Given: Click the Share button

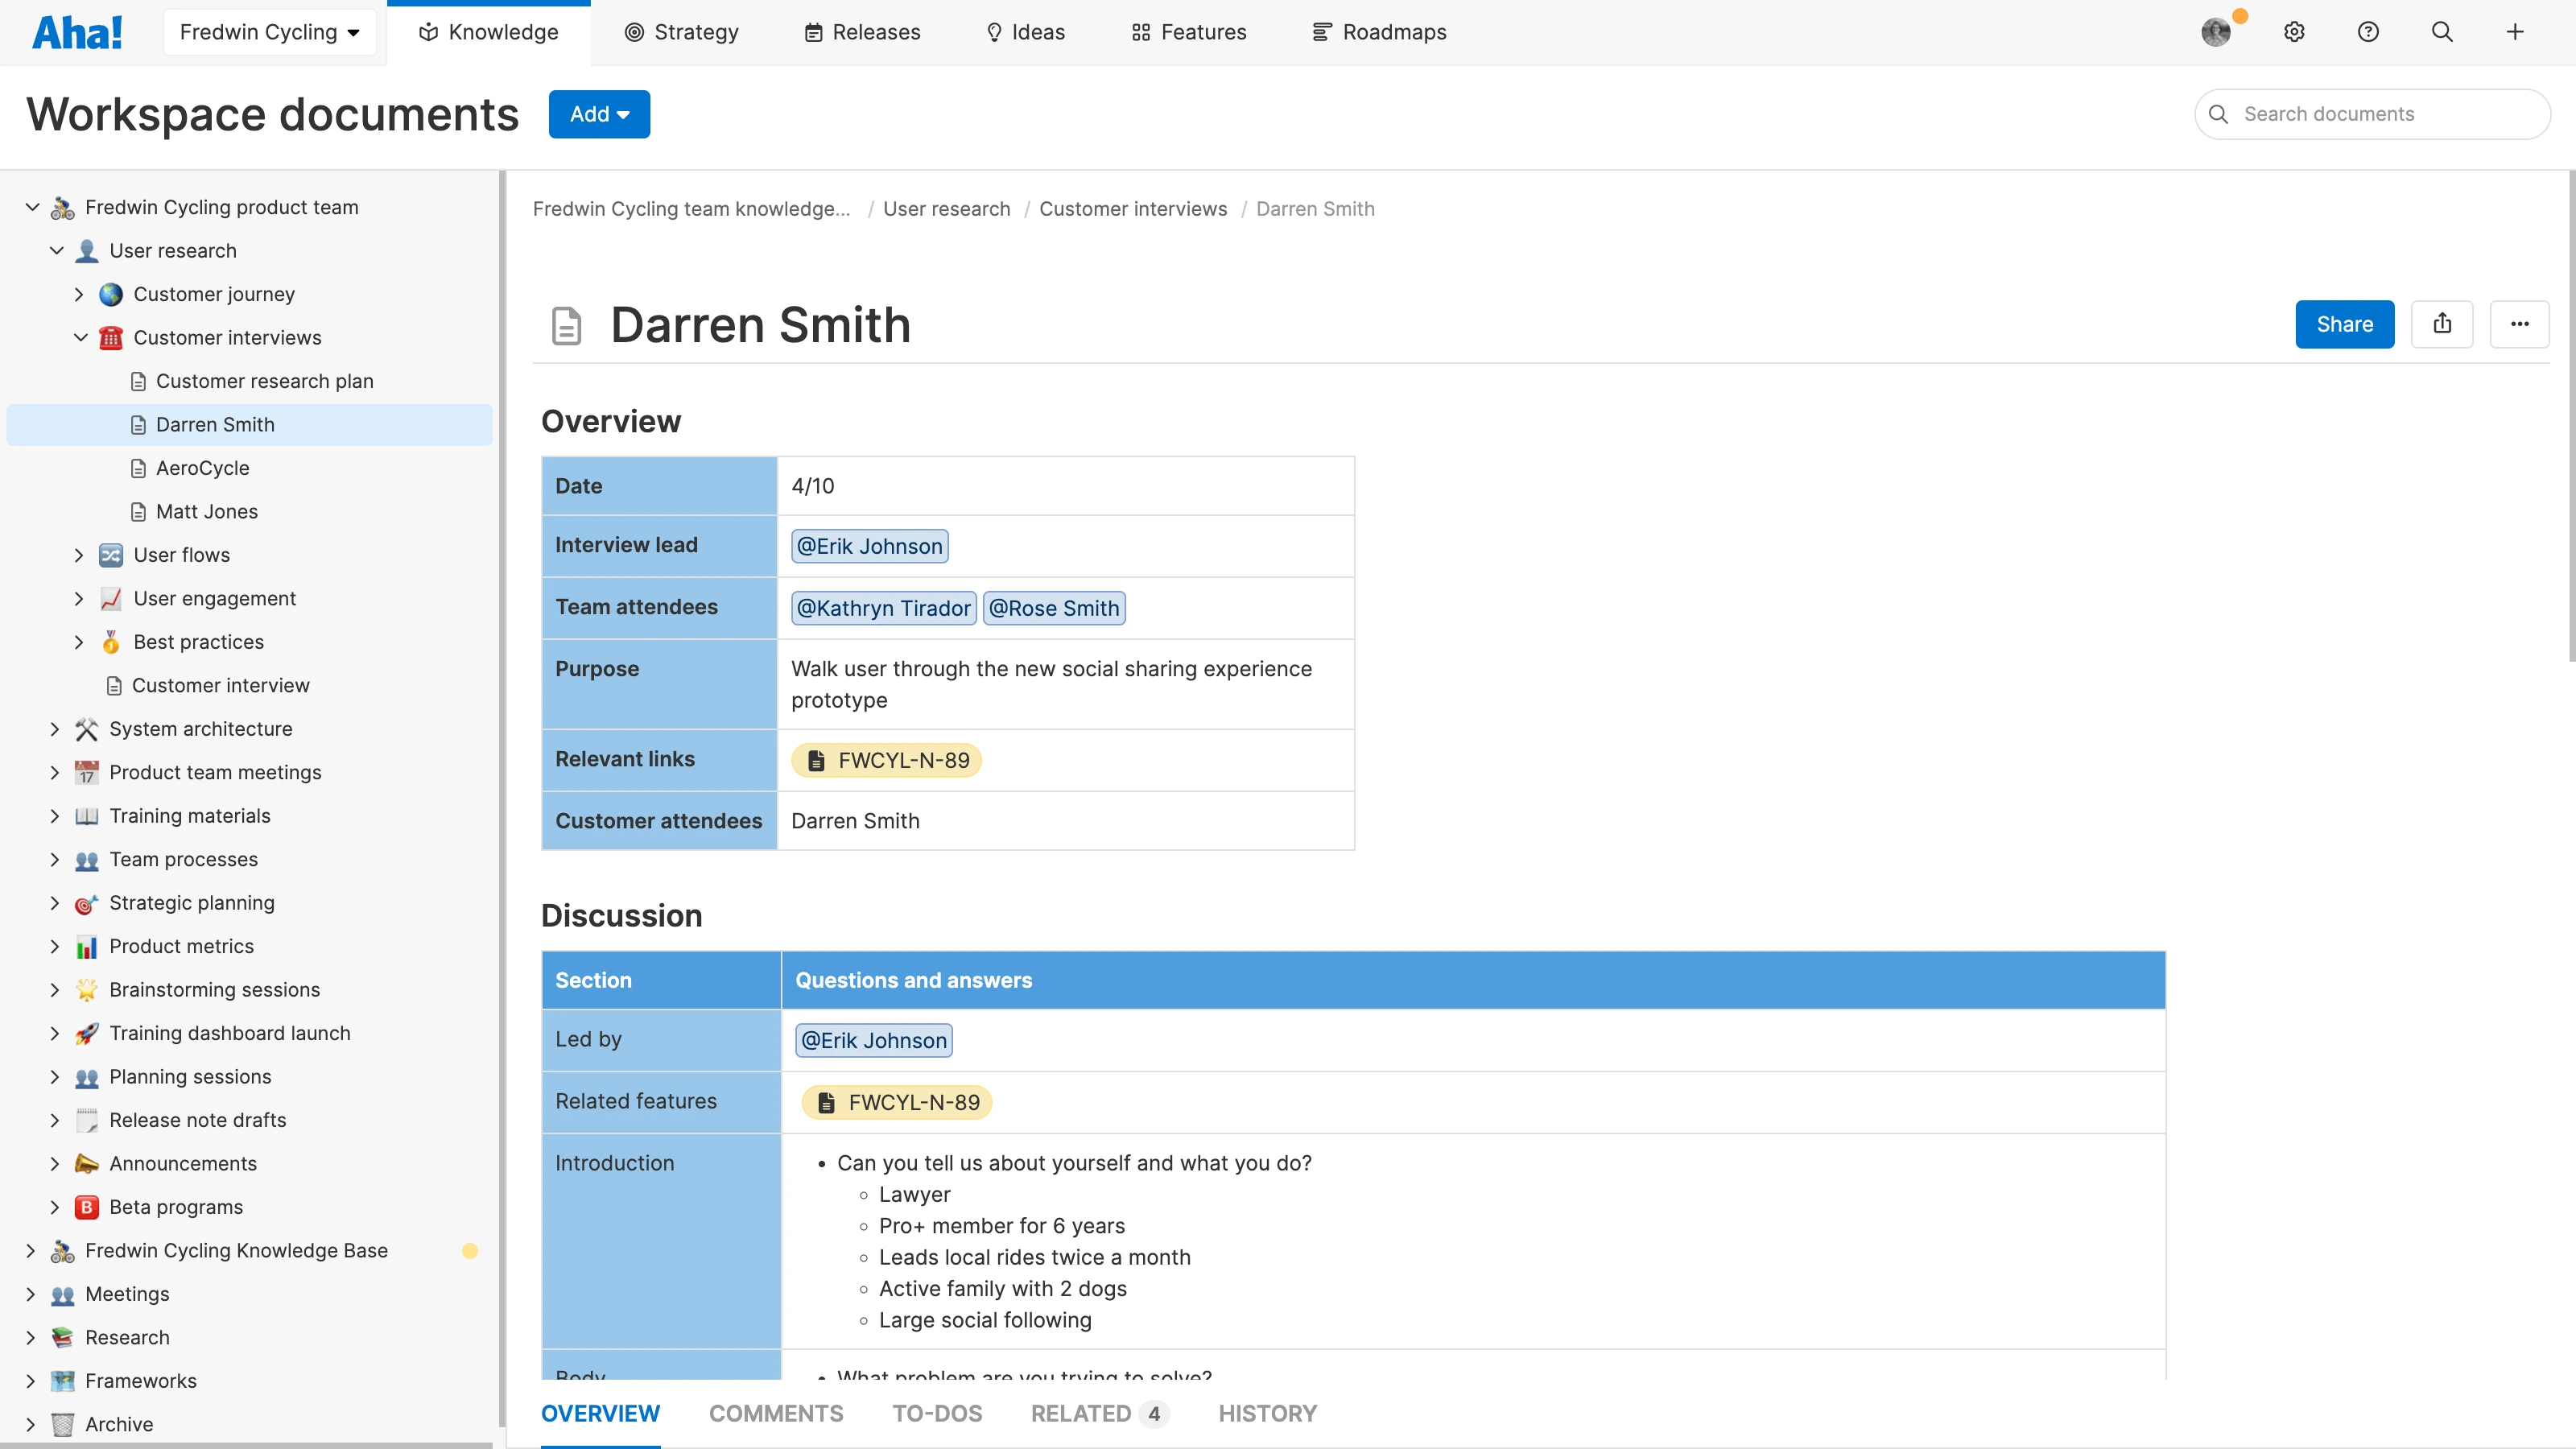Looking at the screenshot, I should pyautogui.click(x=2344, y=324).
